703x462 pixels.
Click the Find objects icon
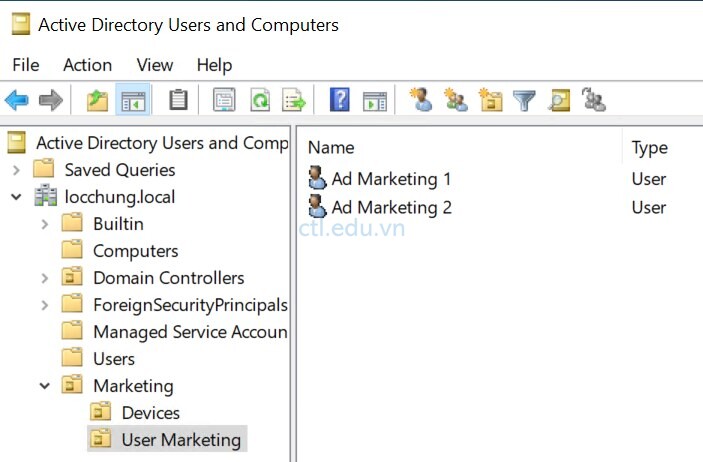point(559,100)
